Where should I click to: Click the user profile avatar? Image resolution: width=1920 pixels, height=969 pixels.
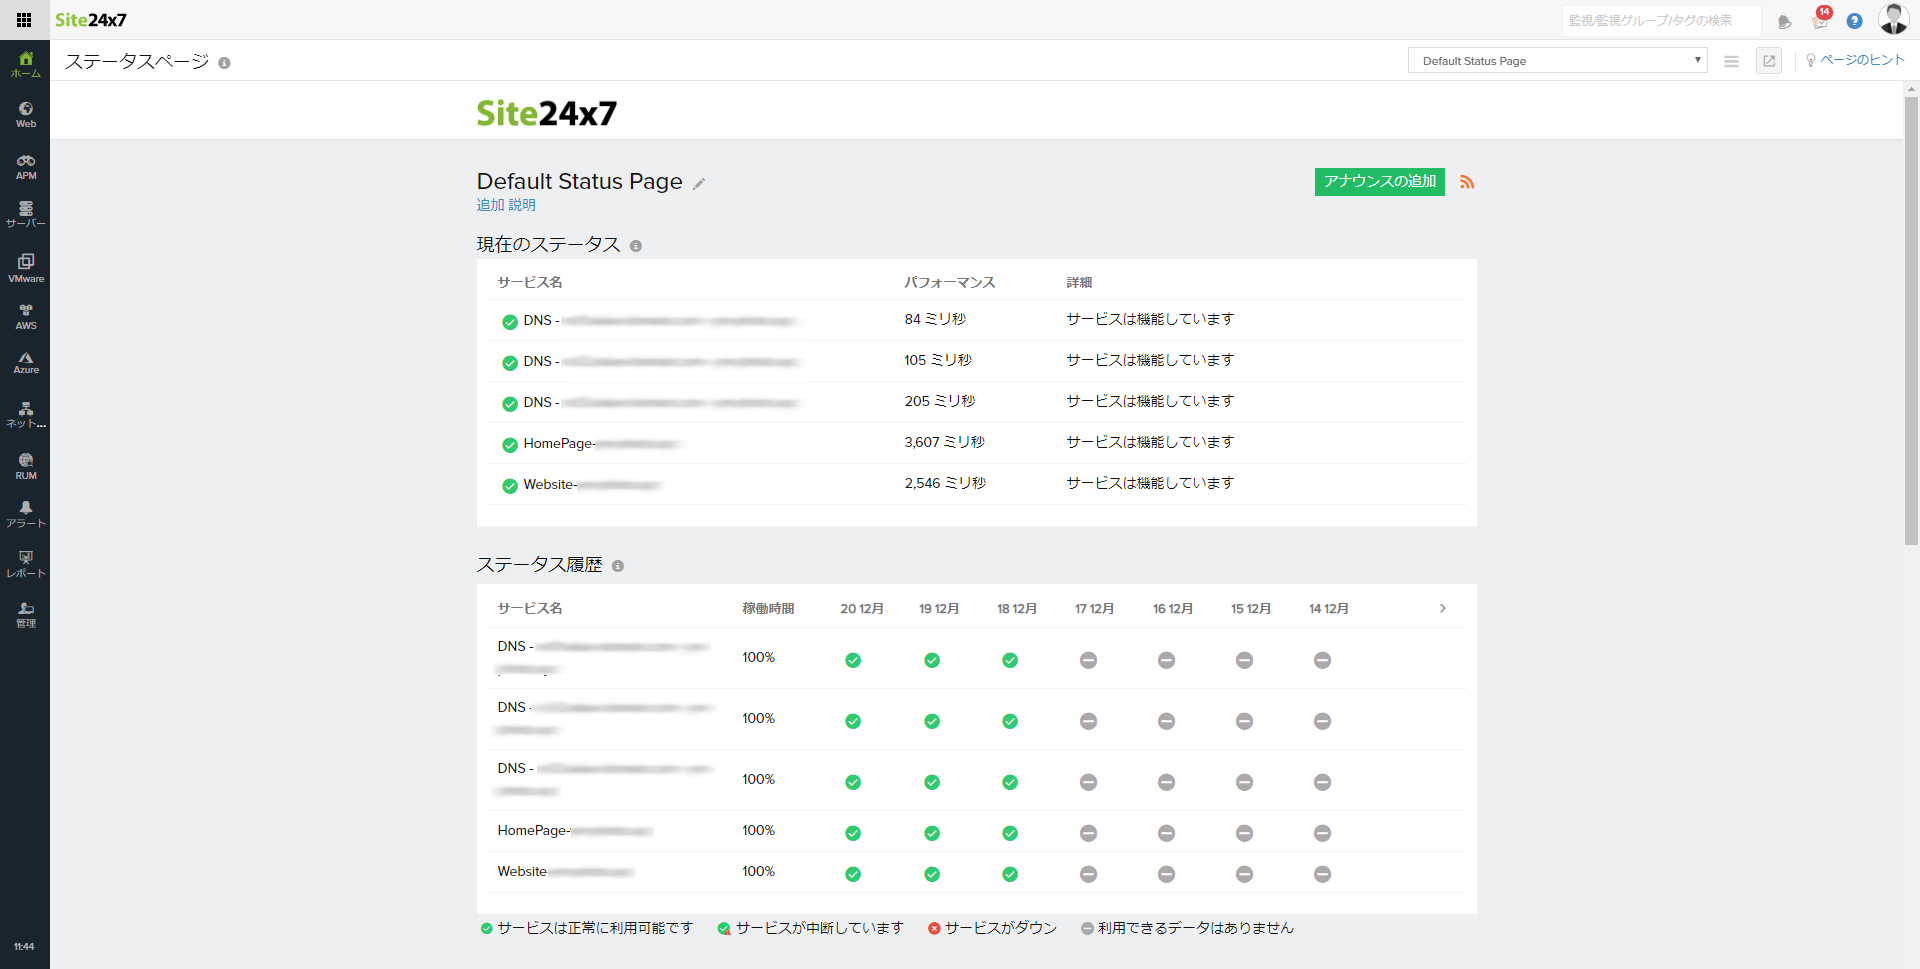[1893, 19]
